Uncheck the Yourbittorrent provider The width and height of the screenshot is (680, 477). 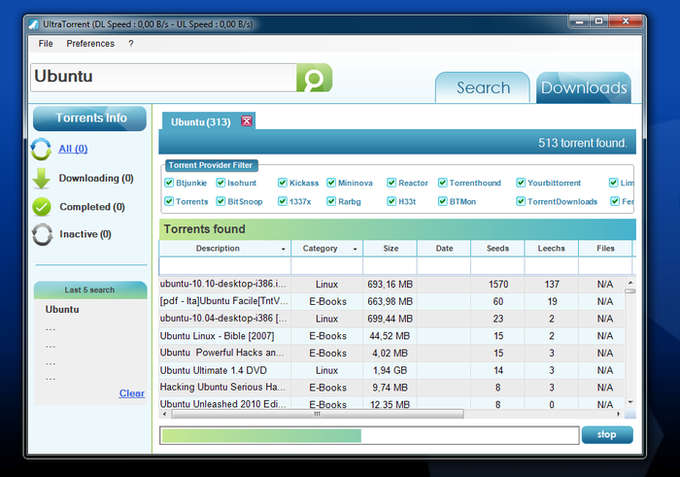pos(521,183)
